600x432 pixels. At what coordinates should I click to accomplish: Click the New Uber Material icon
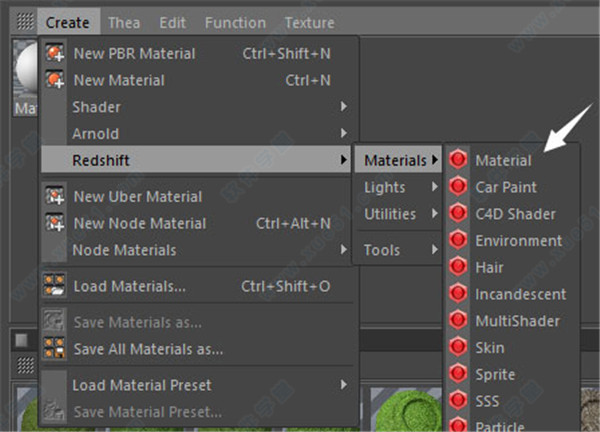click(x=55, y=197)
